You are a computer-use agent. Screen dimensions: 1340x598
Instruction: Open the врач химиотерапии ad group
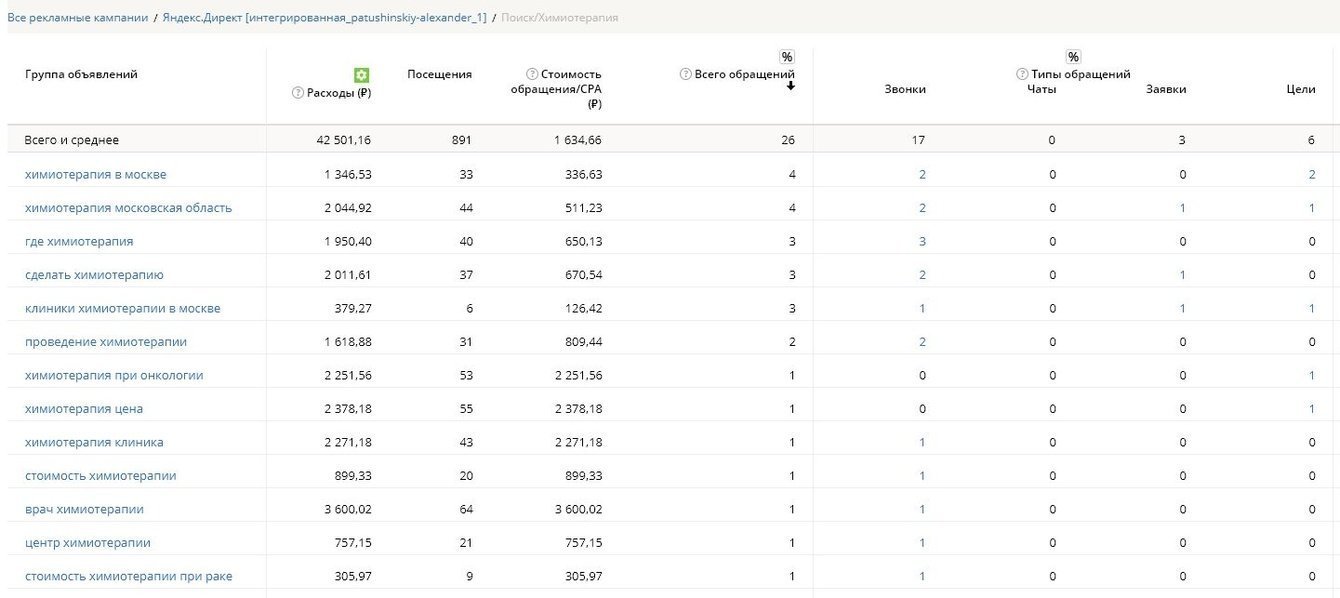pyautogui.click(x=84, y=509)
